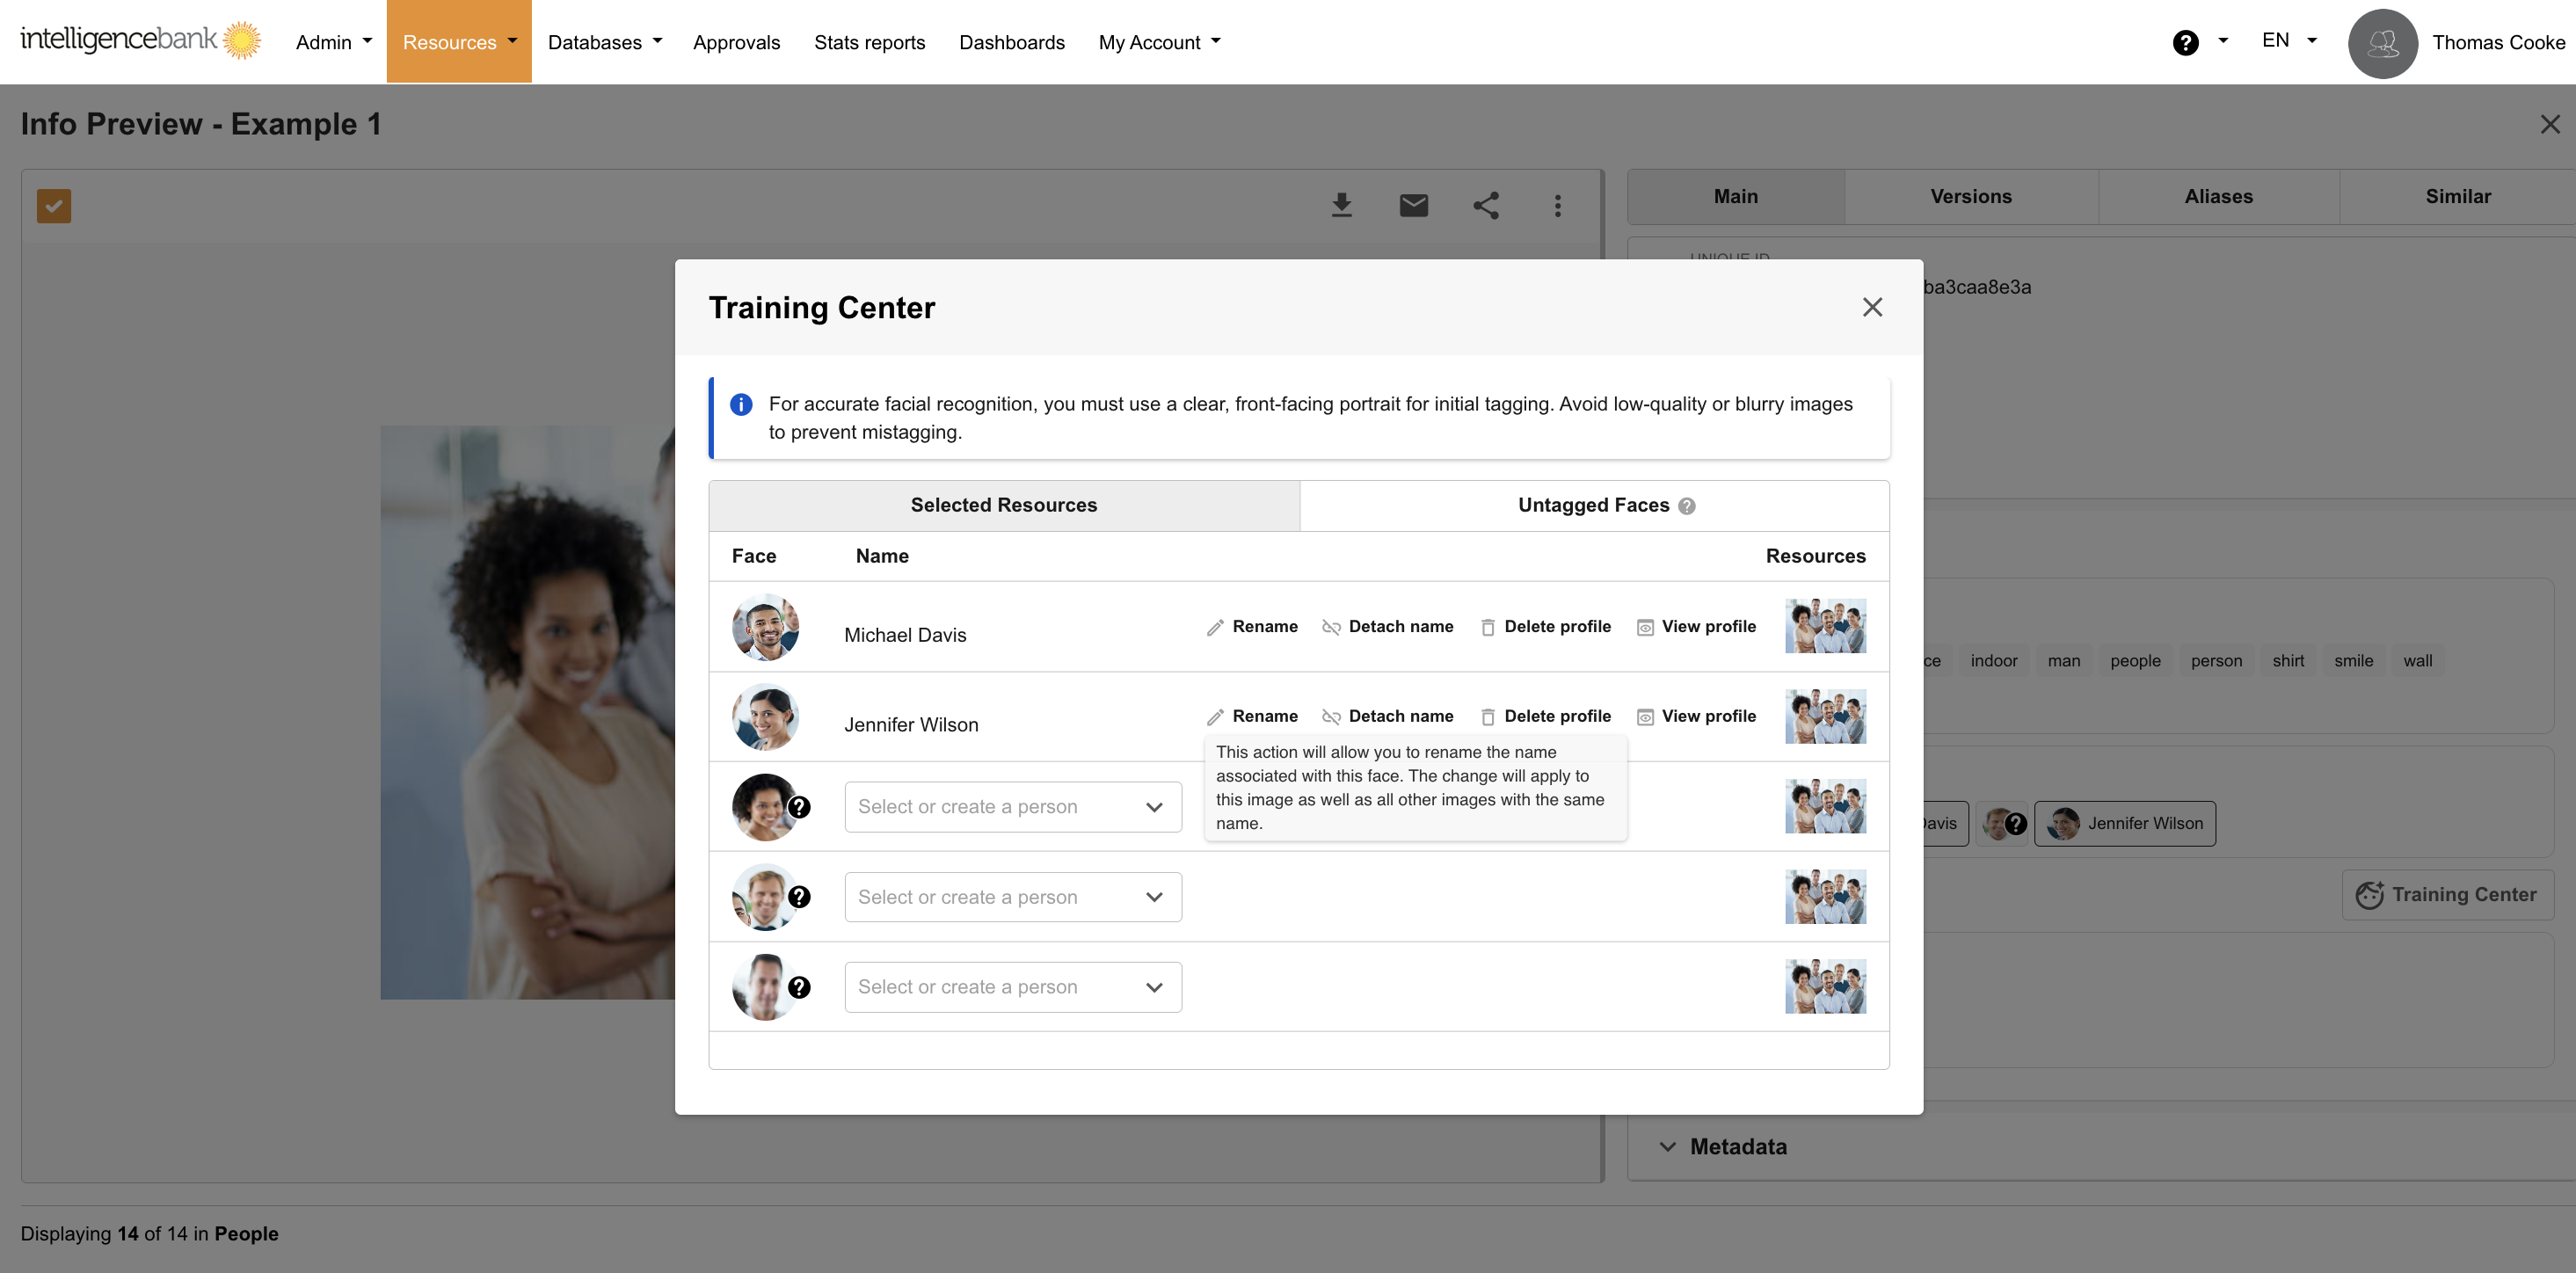Click the help question mark icon in header
2576x1273 pixels.
pyautogui.click(x=2185, y=42)
